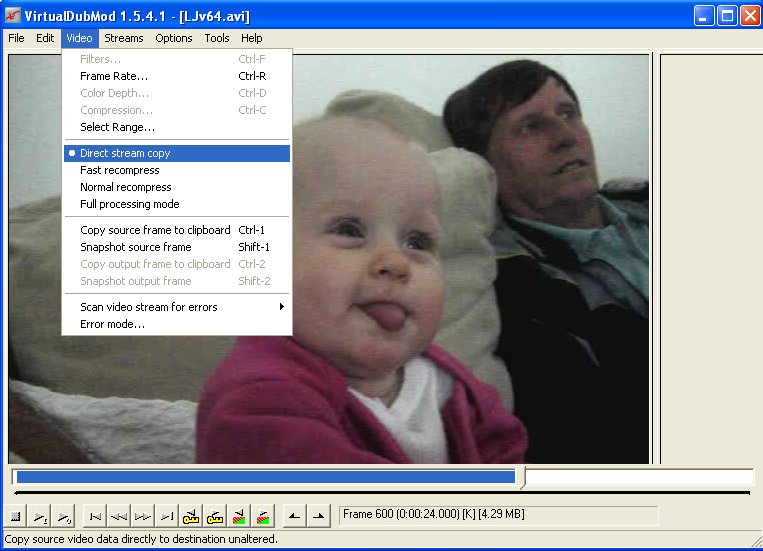Jump to the end of video
The image size is (763, 551).
[x=166, y=516]
